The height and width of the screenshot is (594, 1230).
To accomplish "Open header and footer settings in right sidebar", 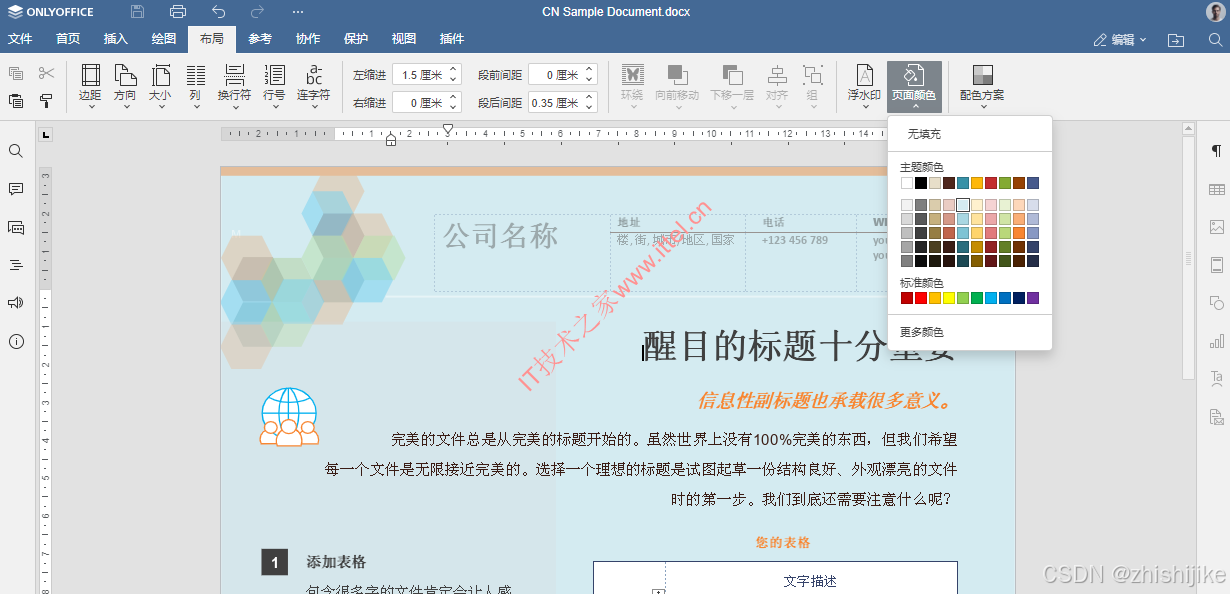I will (1216, 265).
